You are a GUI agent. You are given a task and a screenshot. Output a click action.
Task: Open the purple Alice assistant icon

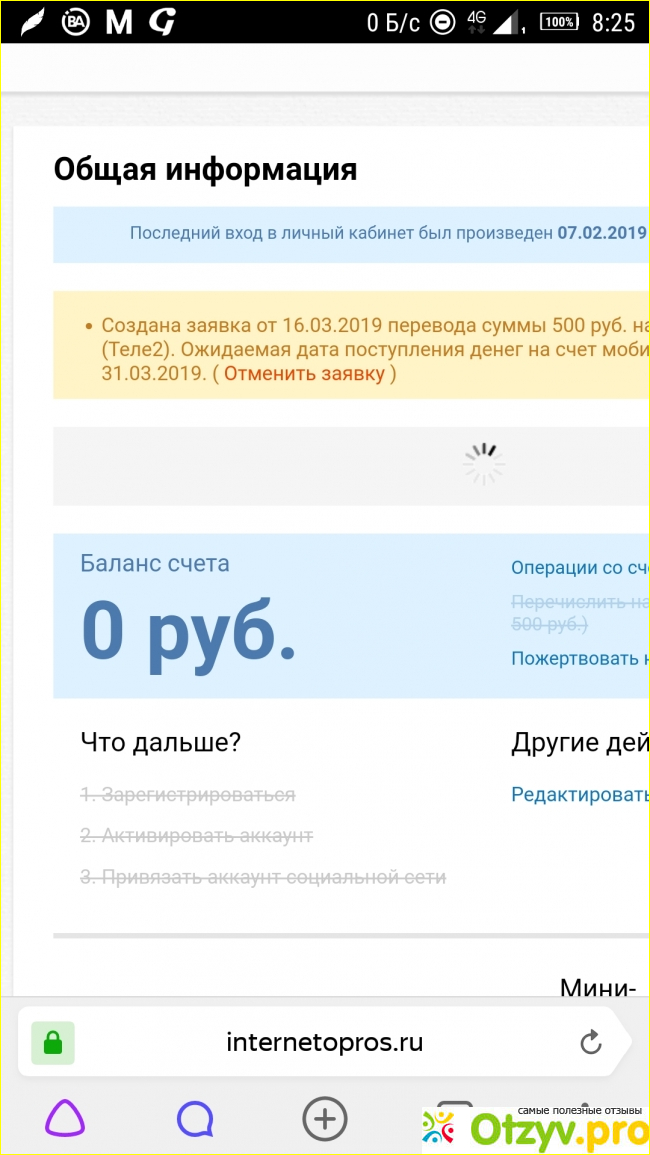click(65, 1118)
